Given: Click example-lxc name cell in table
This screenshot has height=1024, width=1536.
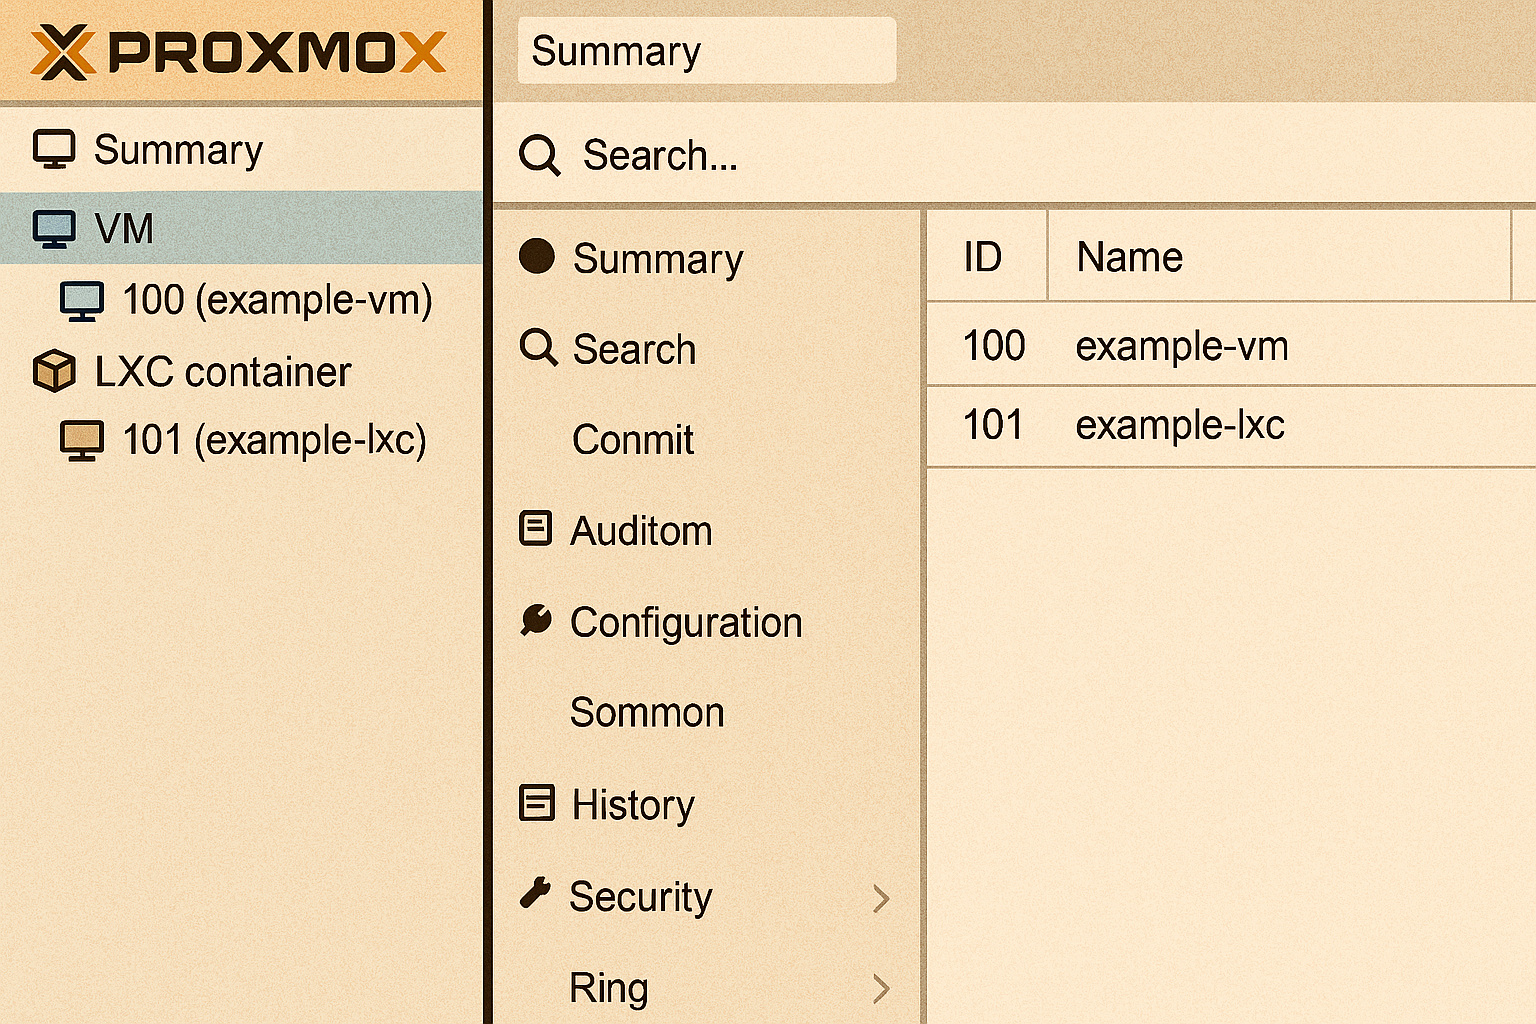Looking at the screenshot, I should point(1180,426).
